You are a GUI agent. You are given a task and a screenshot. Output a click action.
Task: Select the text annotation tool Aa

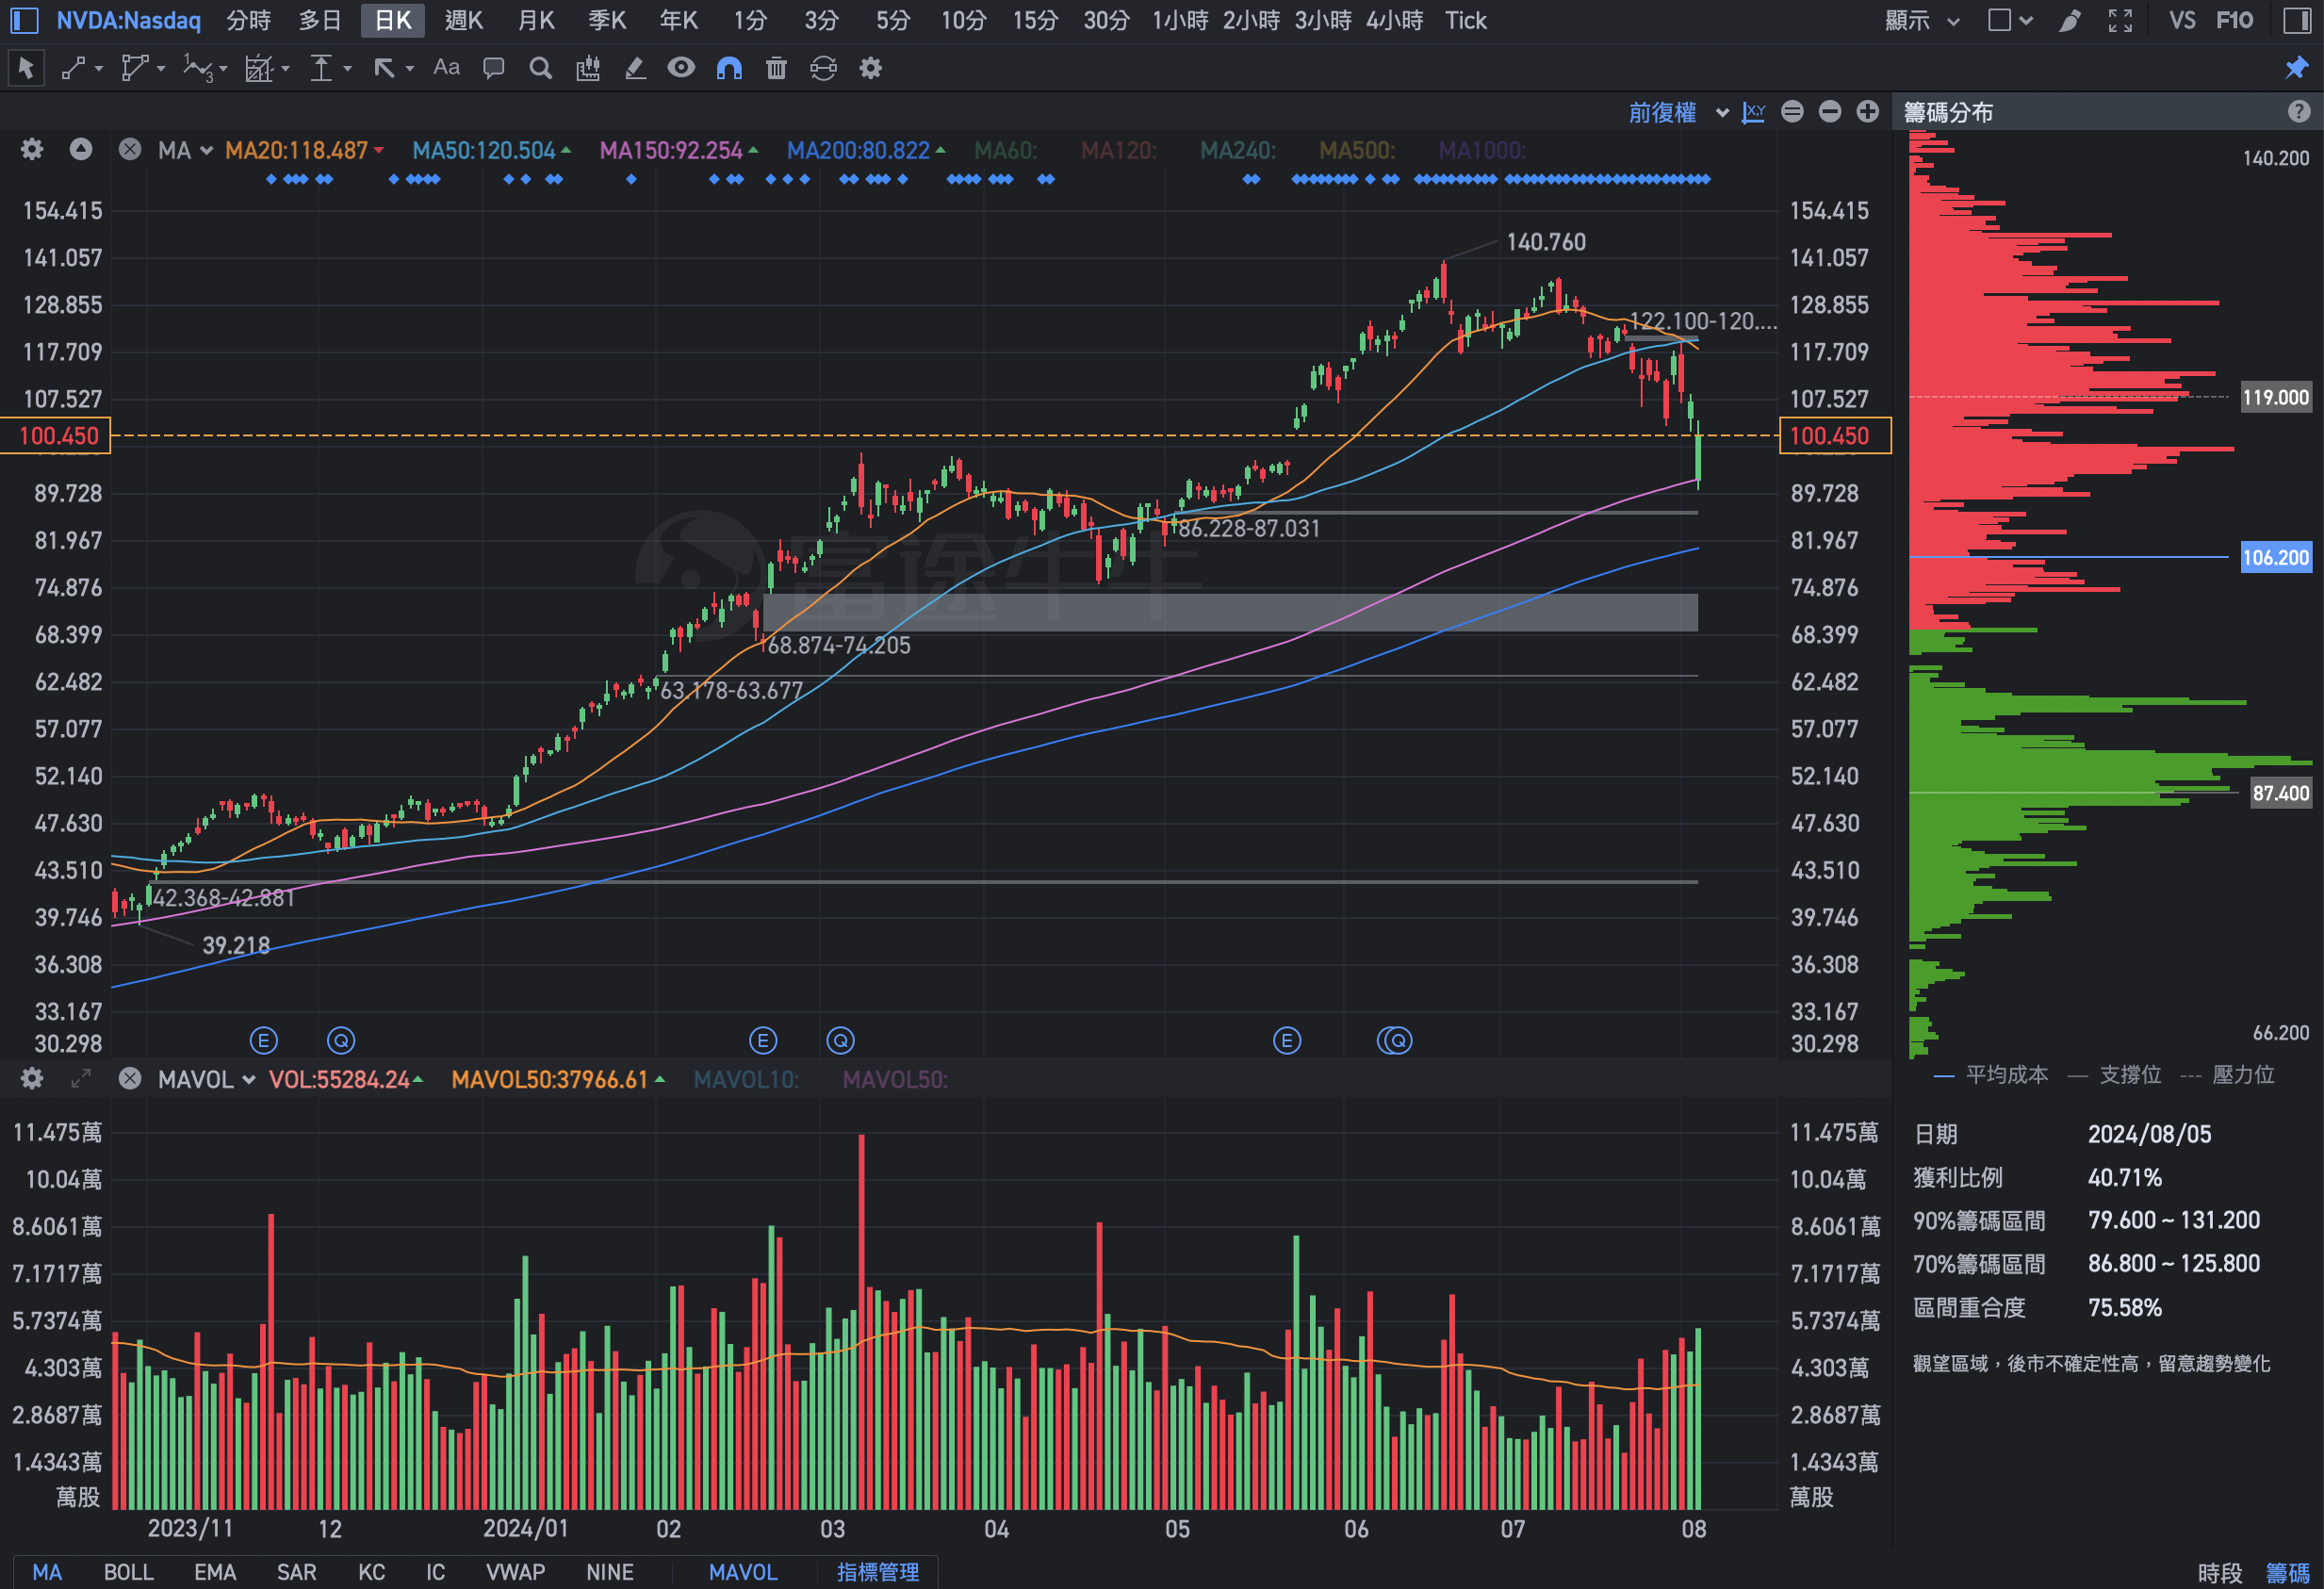[446, 68]
